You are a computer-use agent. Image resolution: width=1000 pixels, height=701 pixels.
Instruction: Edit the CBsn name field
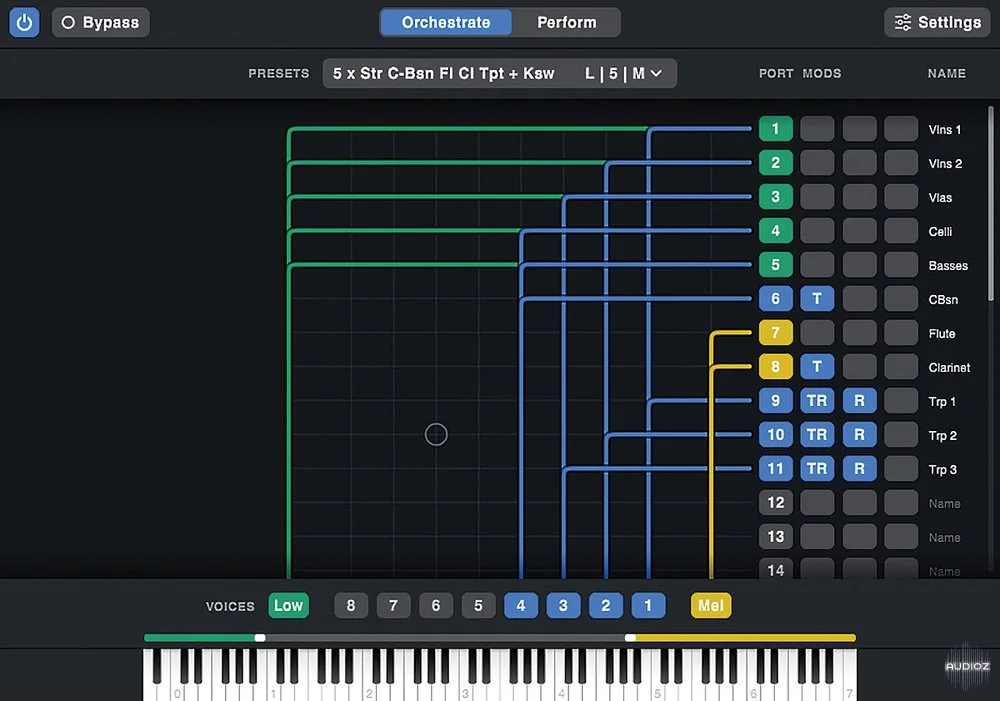pyautogui.click(x=943, y=300)
